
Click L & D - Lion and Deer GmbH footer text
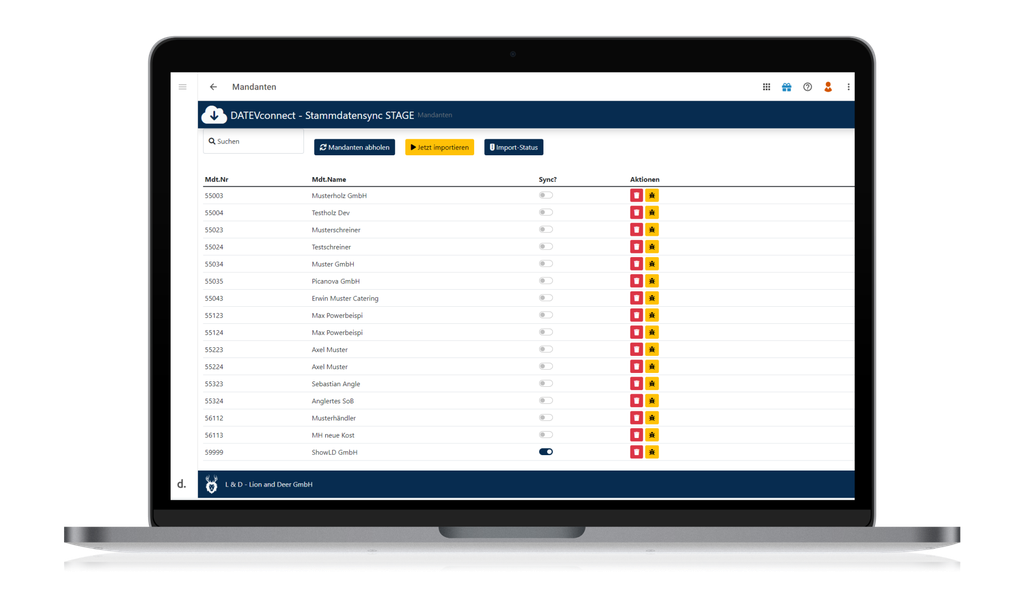(x=269, y=485)
